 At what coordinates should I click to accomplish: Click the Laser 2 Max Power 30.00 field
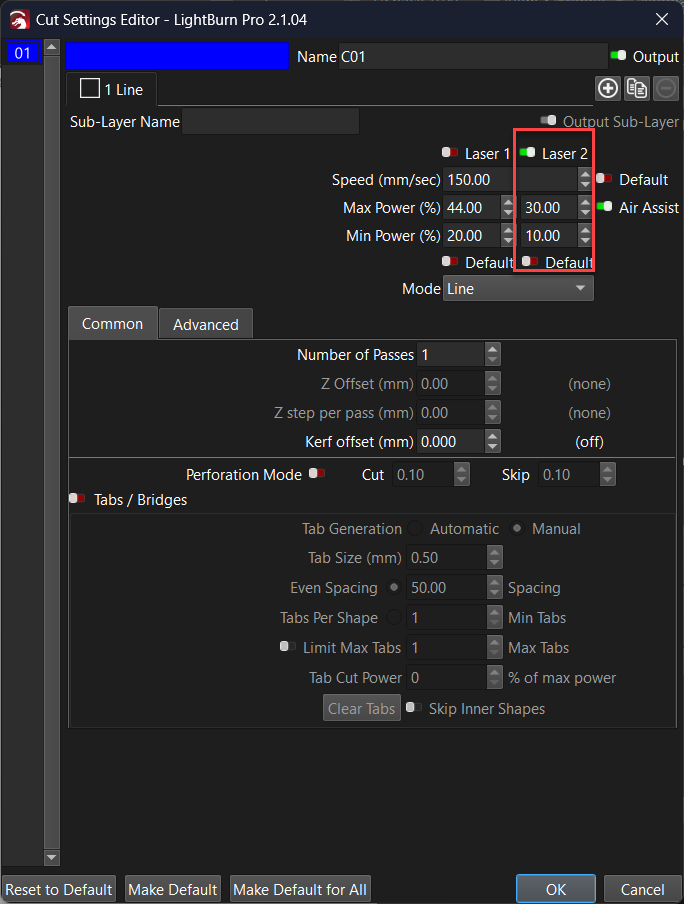tap(548, 208)
